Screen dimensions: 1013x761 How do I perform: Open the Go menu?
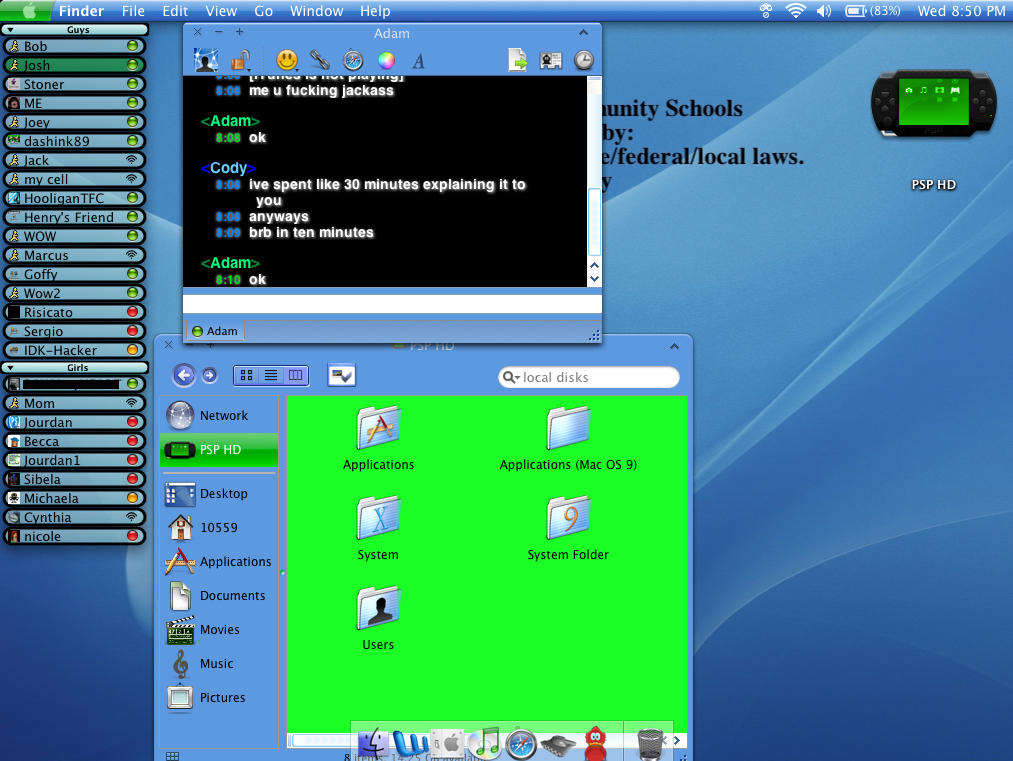click(x=264, y=11)
